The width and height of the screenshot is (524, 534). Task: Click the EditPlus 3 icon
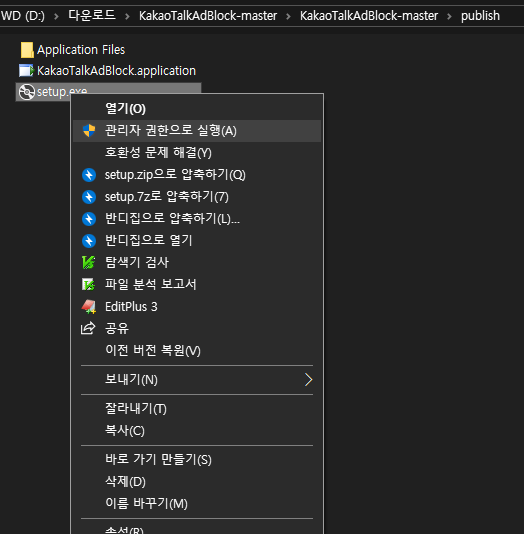[89, 307]
